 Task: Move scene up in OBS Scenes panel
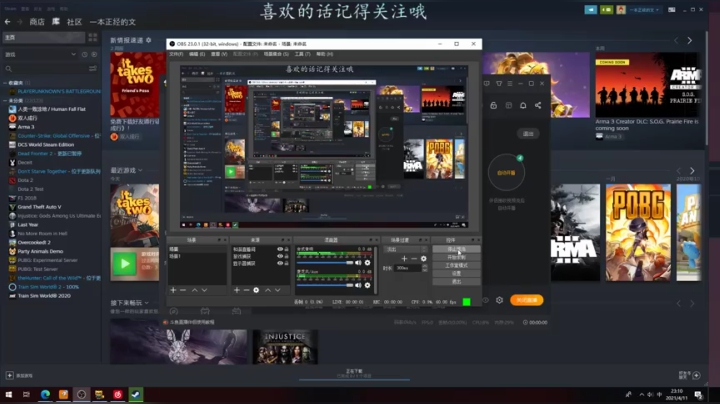[x=195, y=290]
